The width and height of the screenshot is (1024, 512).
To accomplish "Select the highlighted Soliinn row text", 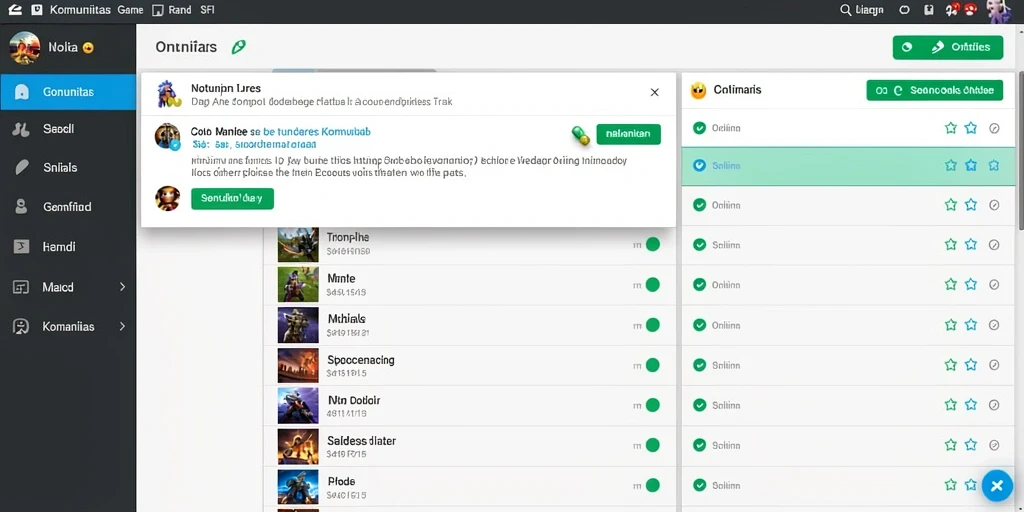I will [x=726, y=166].
